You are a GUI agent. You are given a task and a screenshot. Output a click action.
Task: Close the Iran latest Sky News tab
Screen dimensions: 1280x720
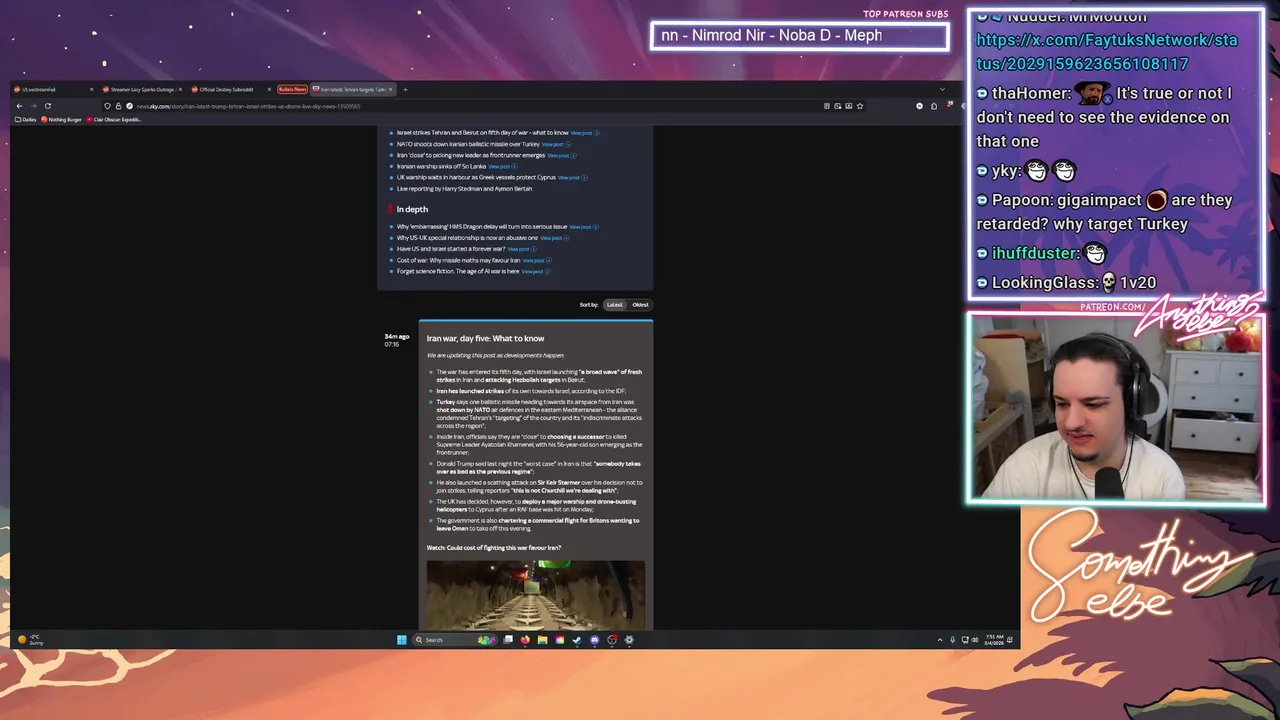click(391, 89)
